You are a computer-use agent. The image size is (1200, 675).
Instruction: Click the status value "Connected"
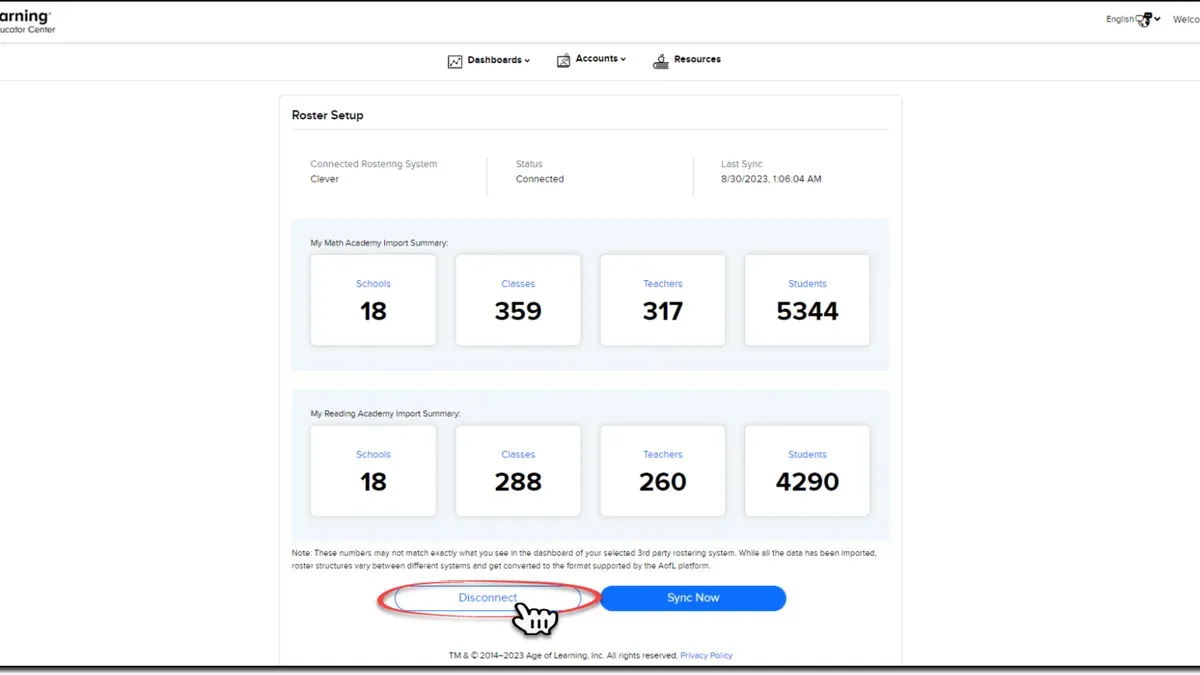tap(540, 179)
